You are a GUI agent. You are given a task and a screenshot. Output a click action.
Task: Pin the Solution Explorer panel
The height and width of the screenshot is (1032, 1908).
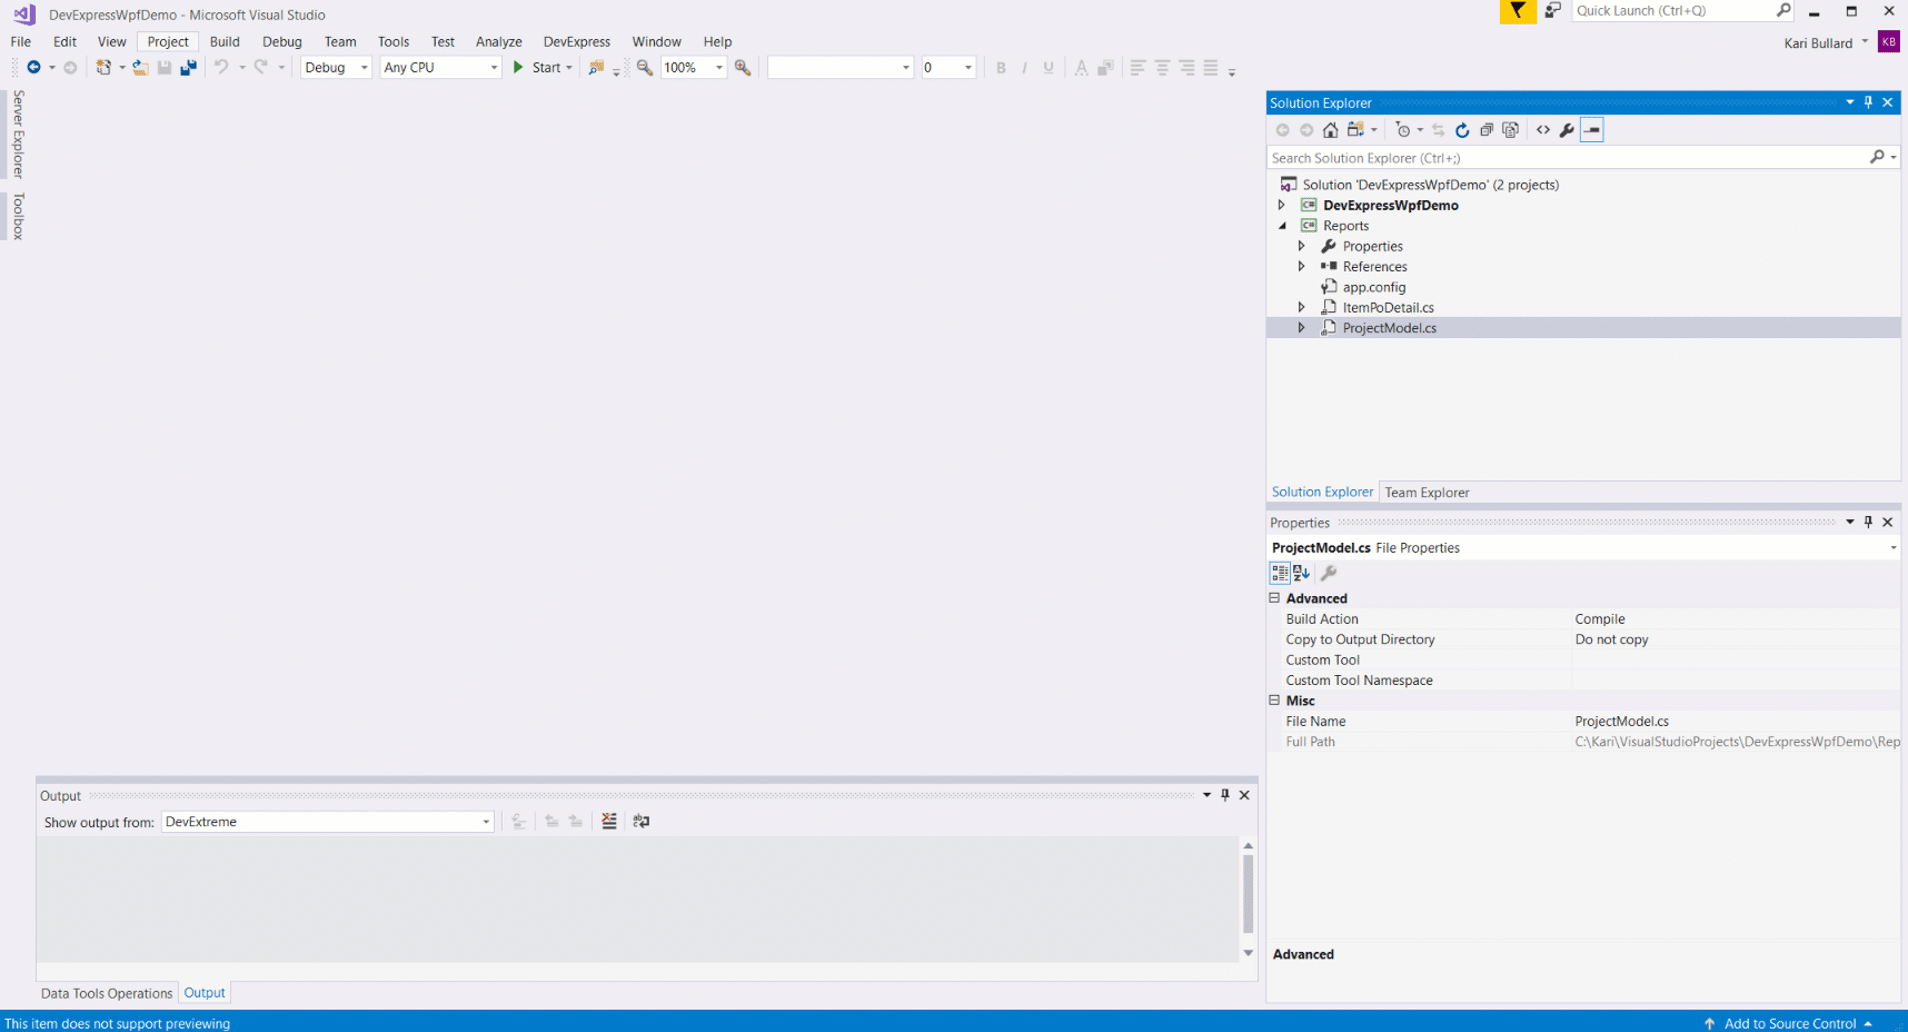click(x=1868, y=102)
